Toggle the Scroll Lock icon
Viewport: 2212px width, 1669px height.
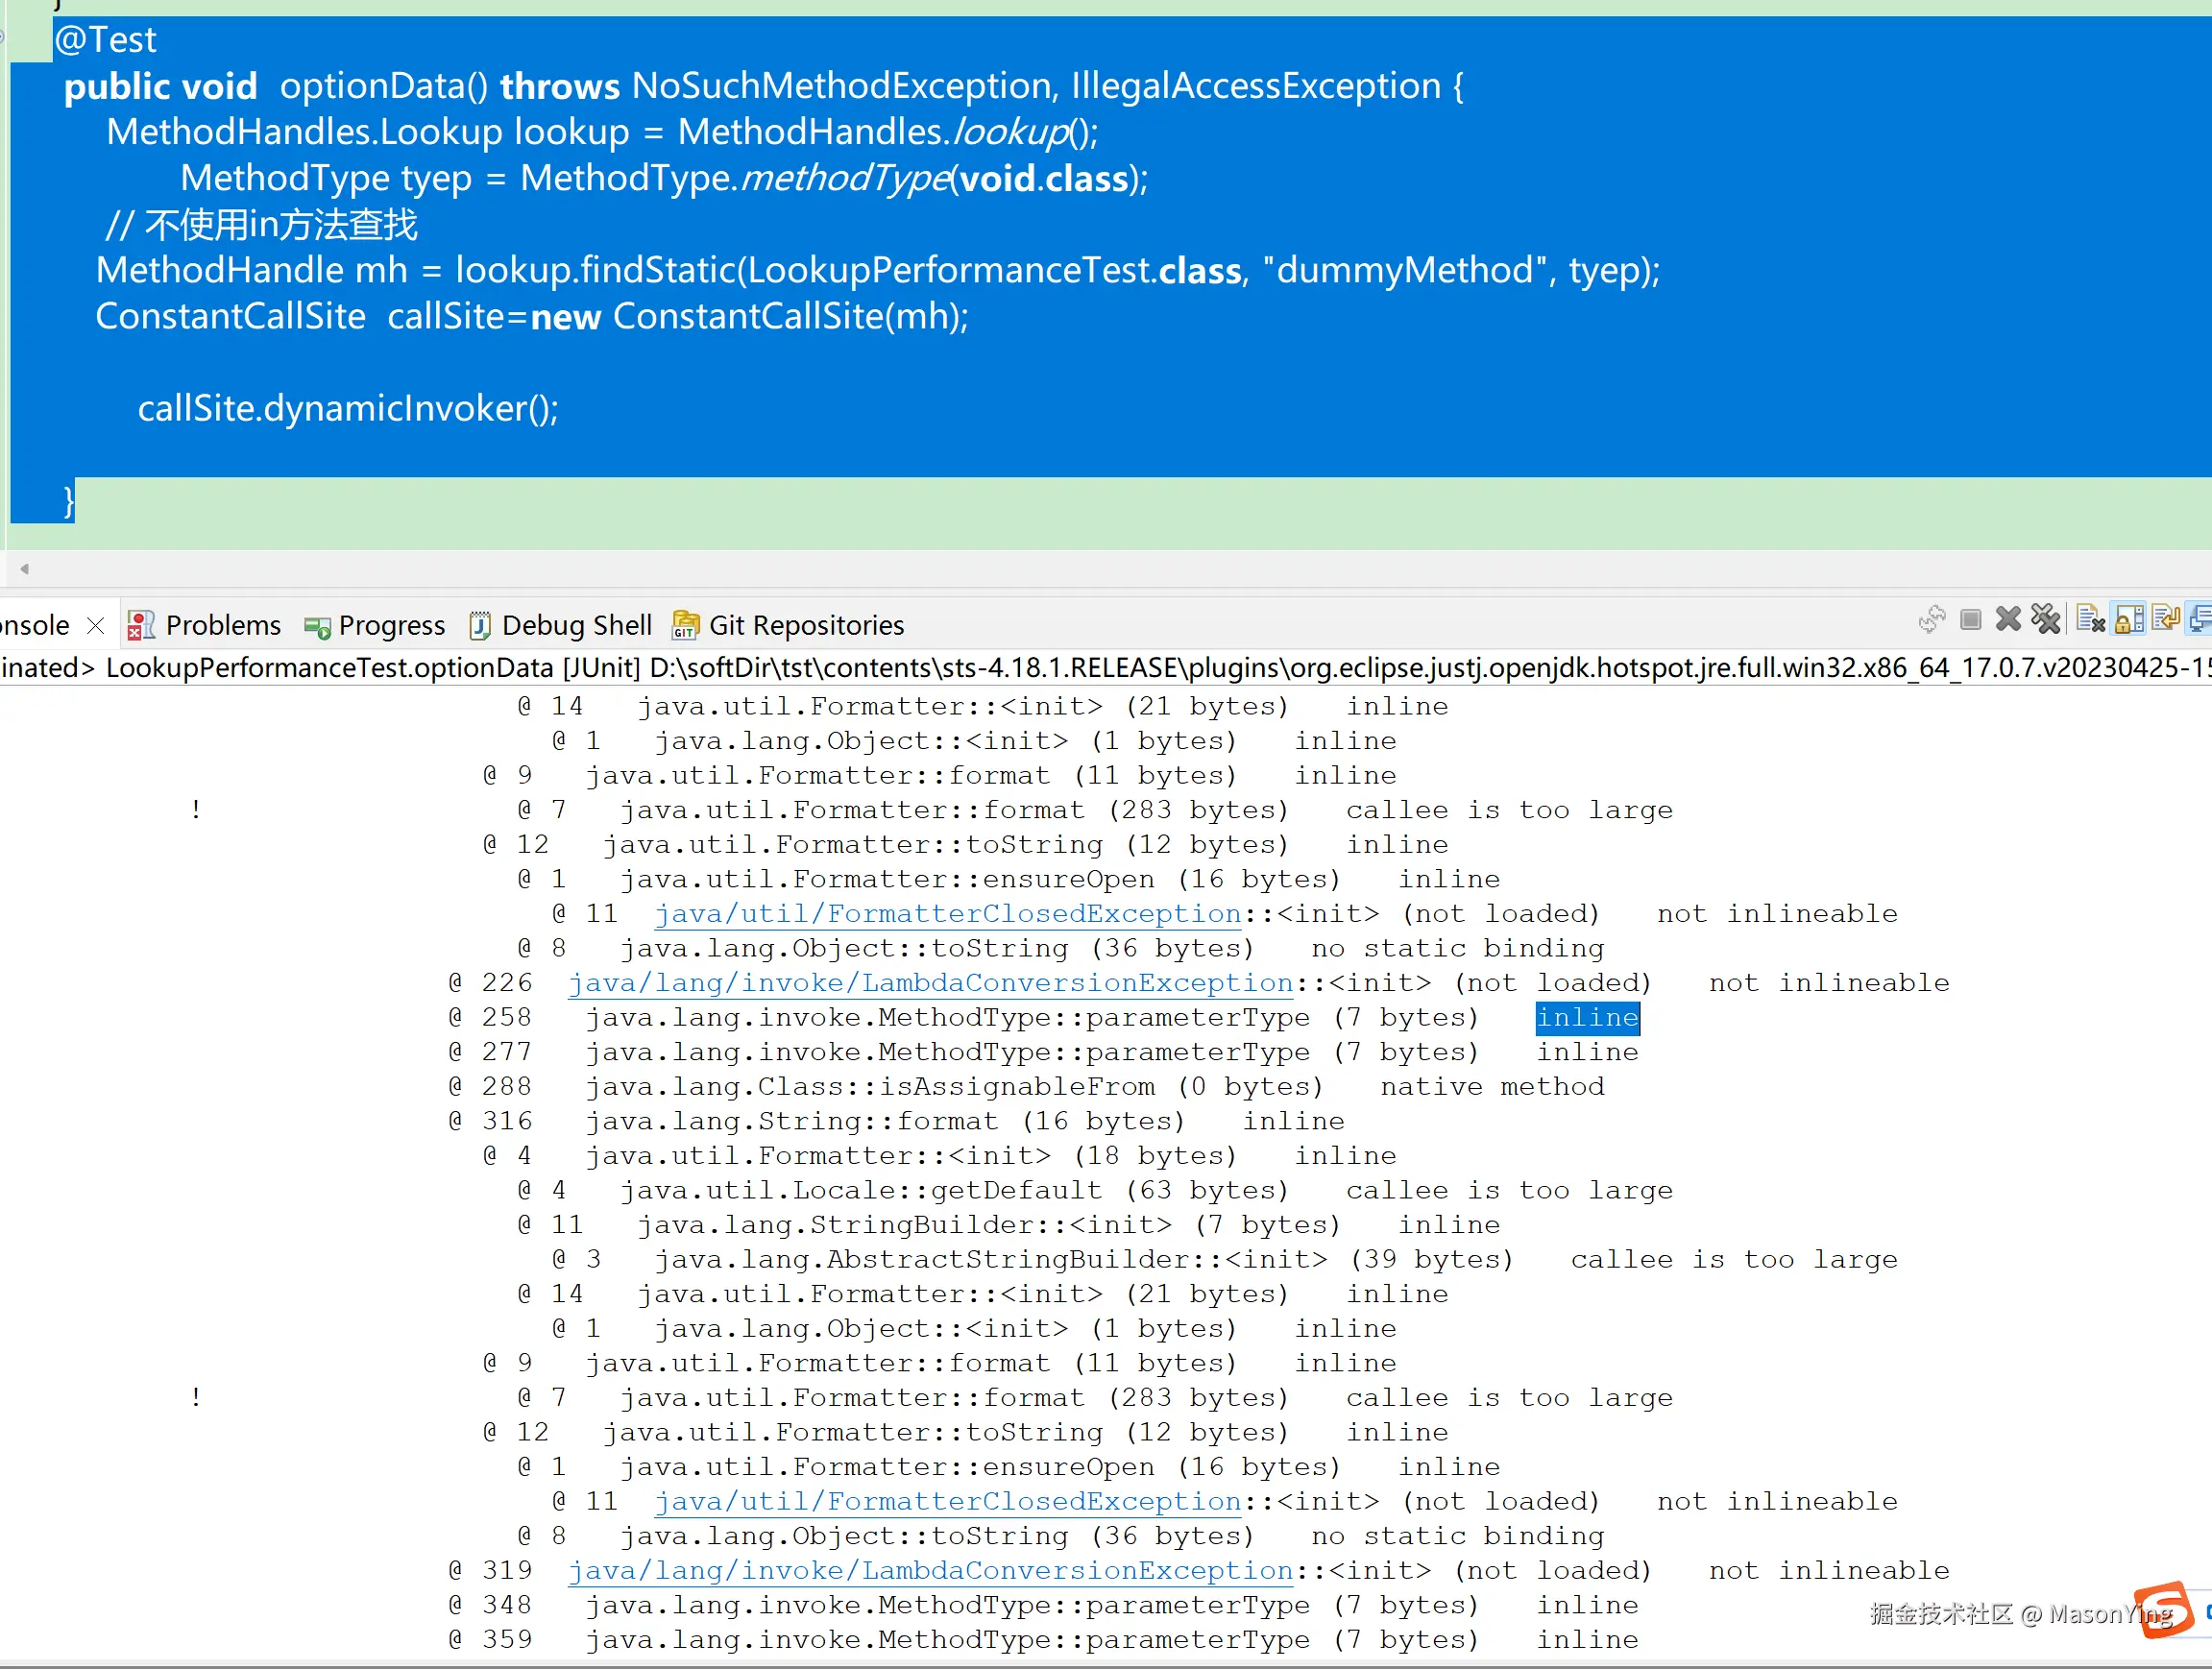tap(2129, 620)
